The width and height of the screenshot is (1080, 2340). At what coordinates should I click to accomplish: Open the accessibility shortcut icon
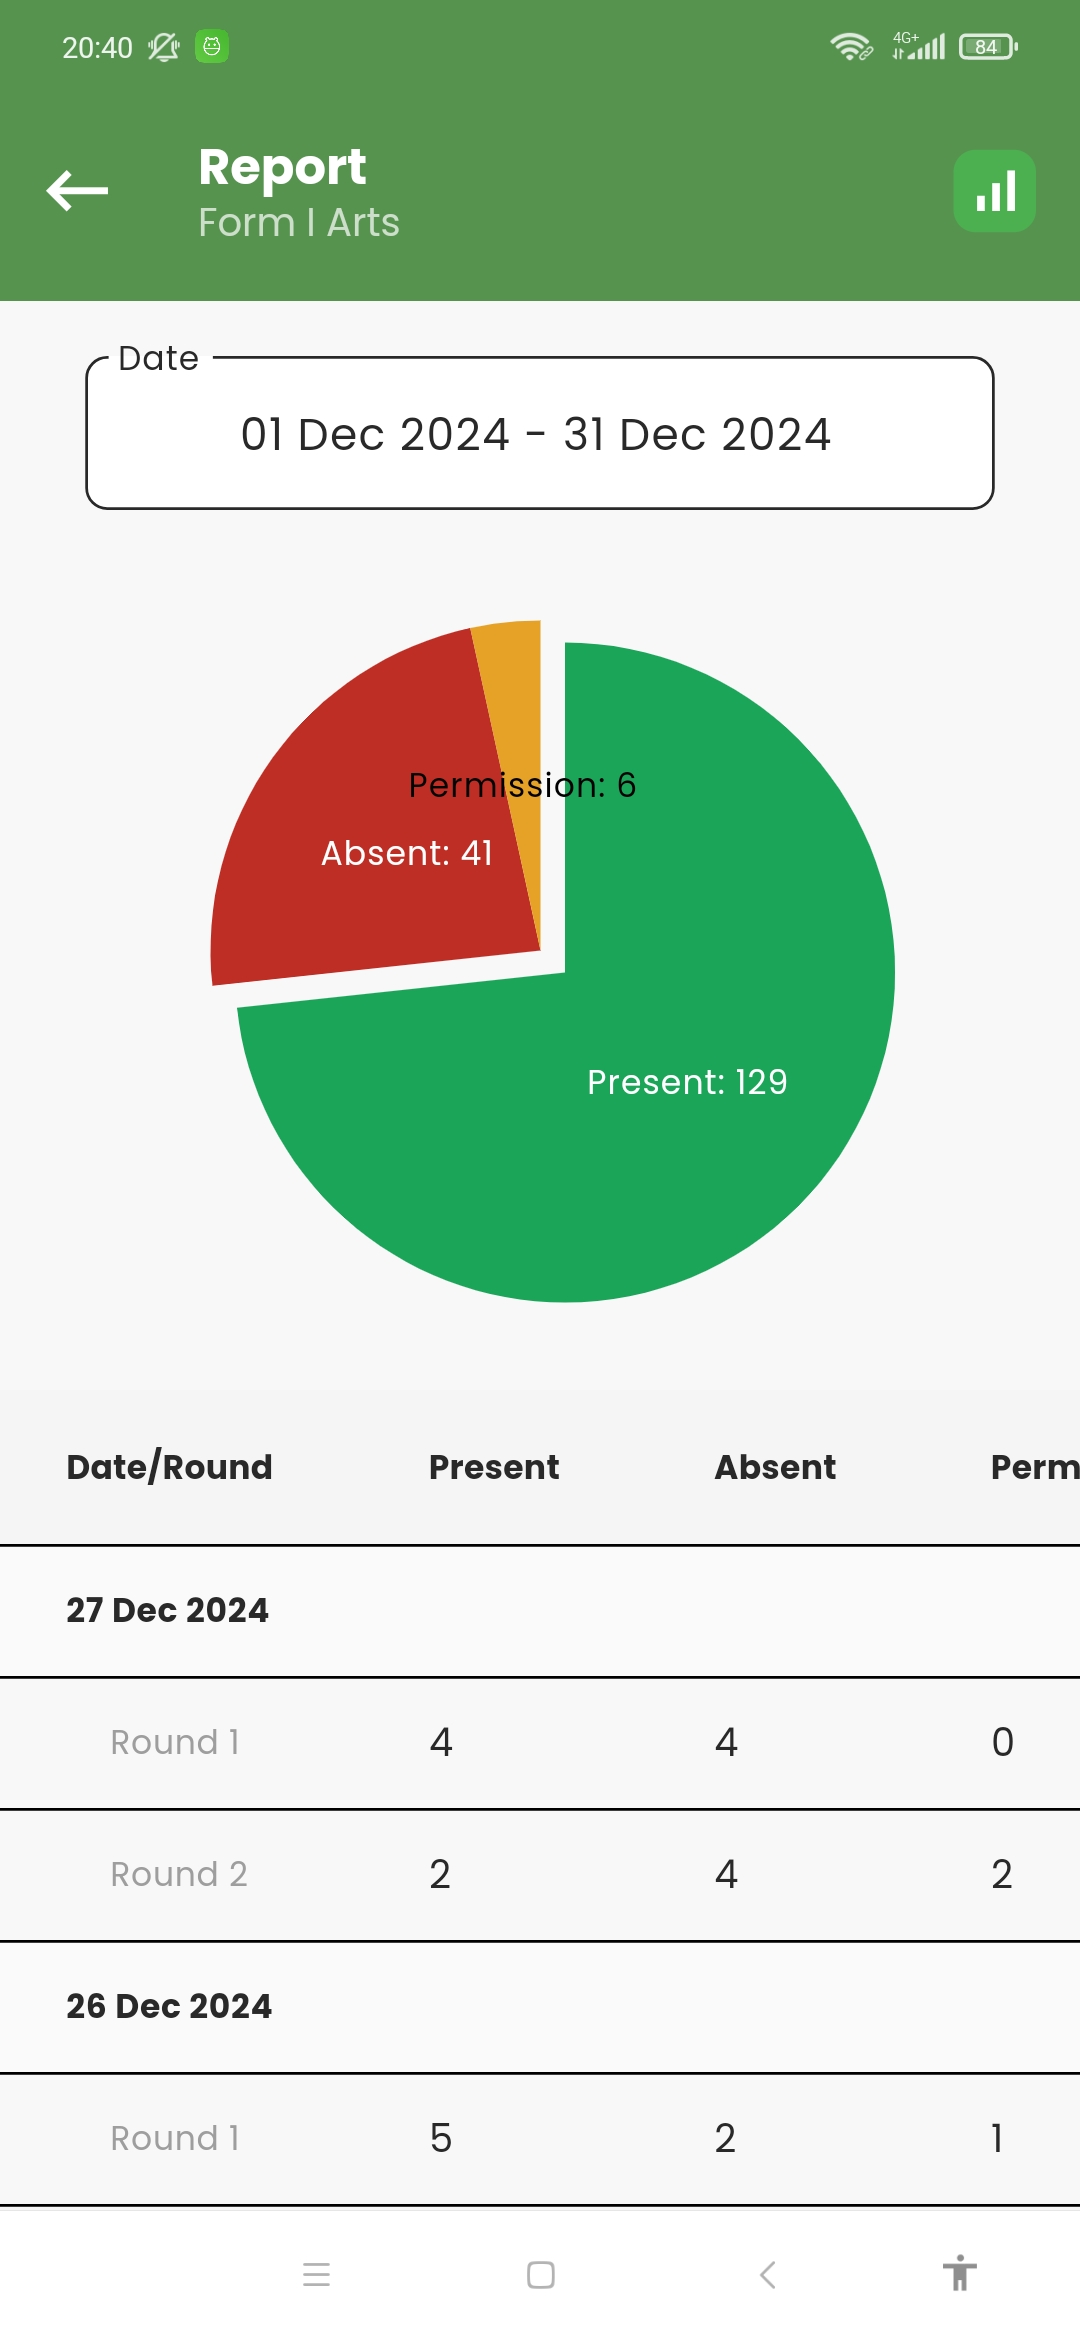click(x=959, y=2273)
